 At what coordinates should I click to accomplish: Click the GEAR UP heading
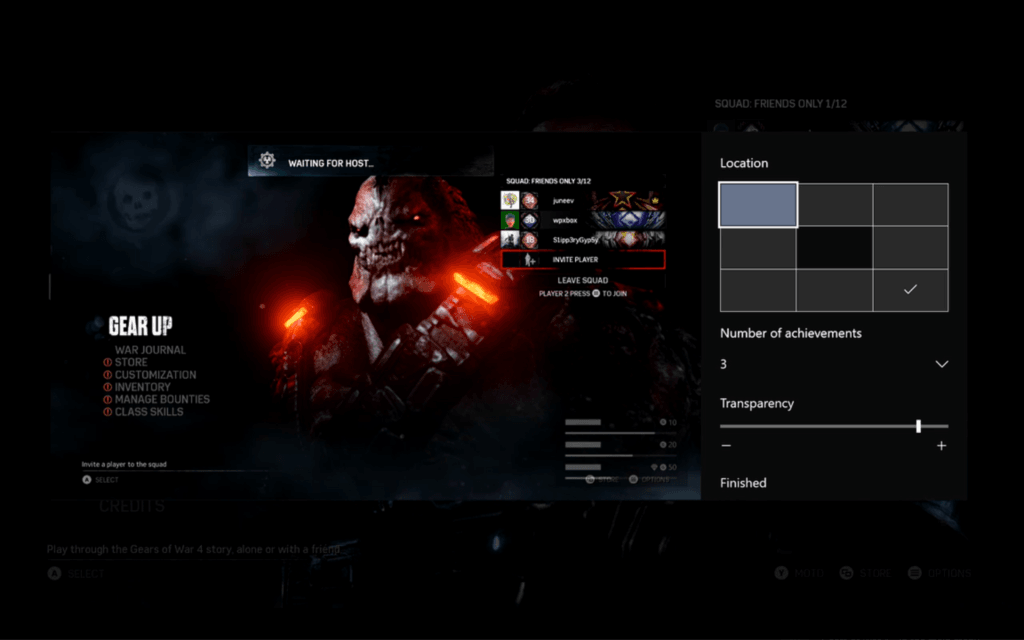click(140, 326)
